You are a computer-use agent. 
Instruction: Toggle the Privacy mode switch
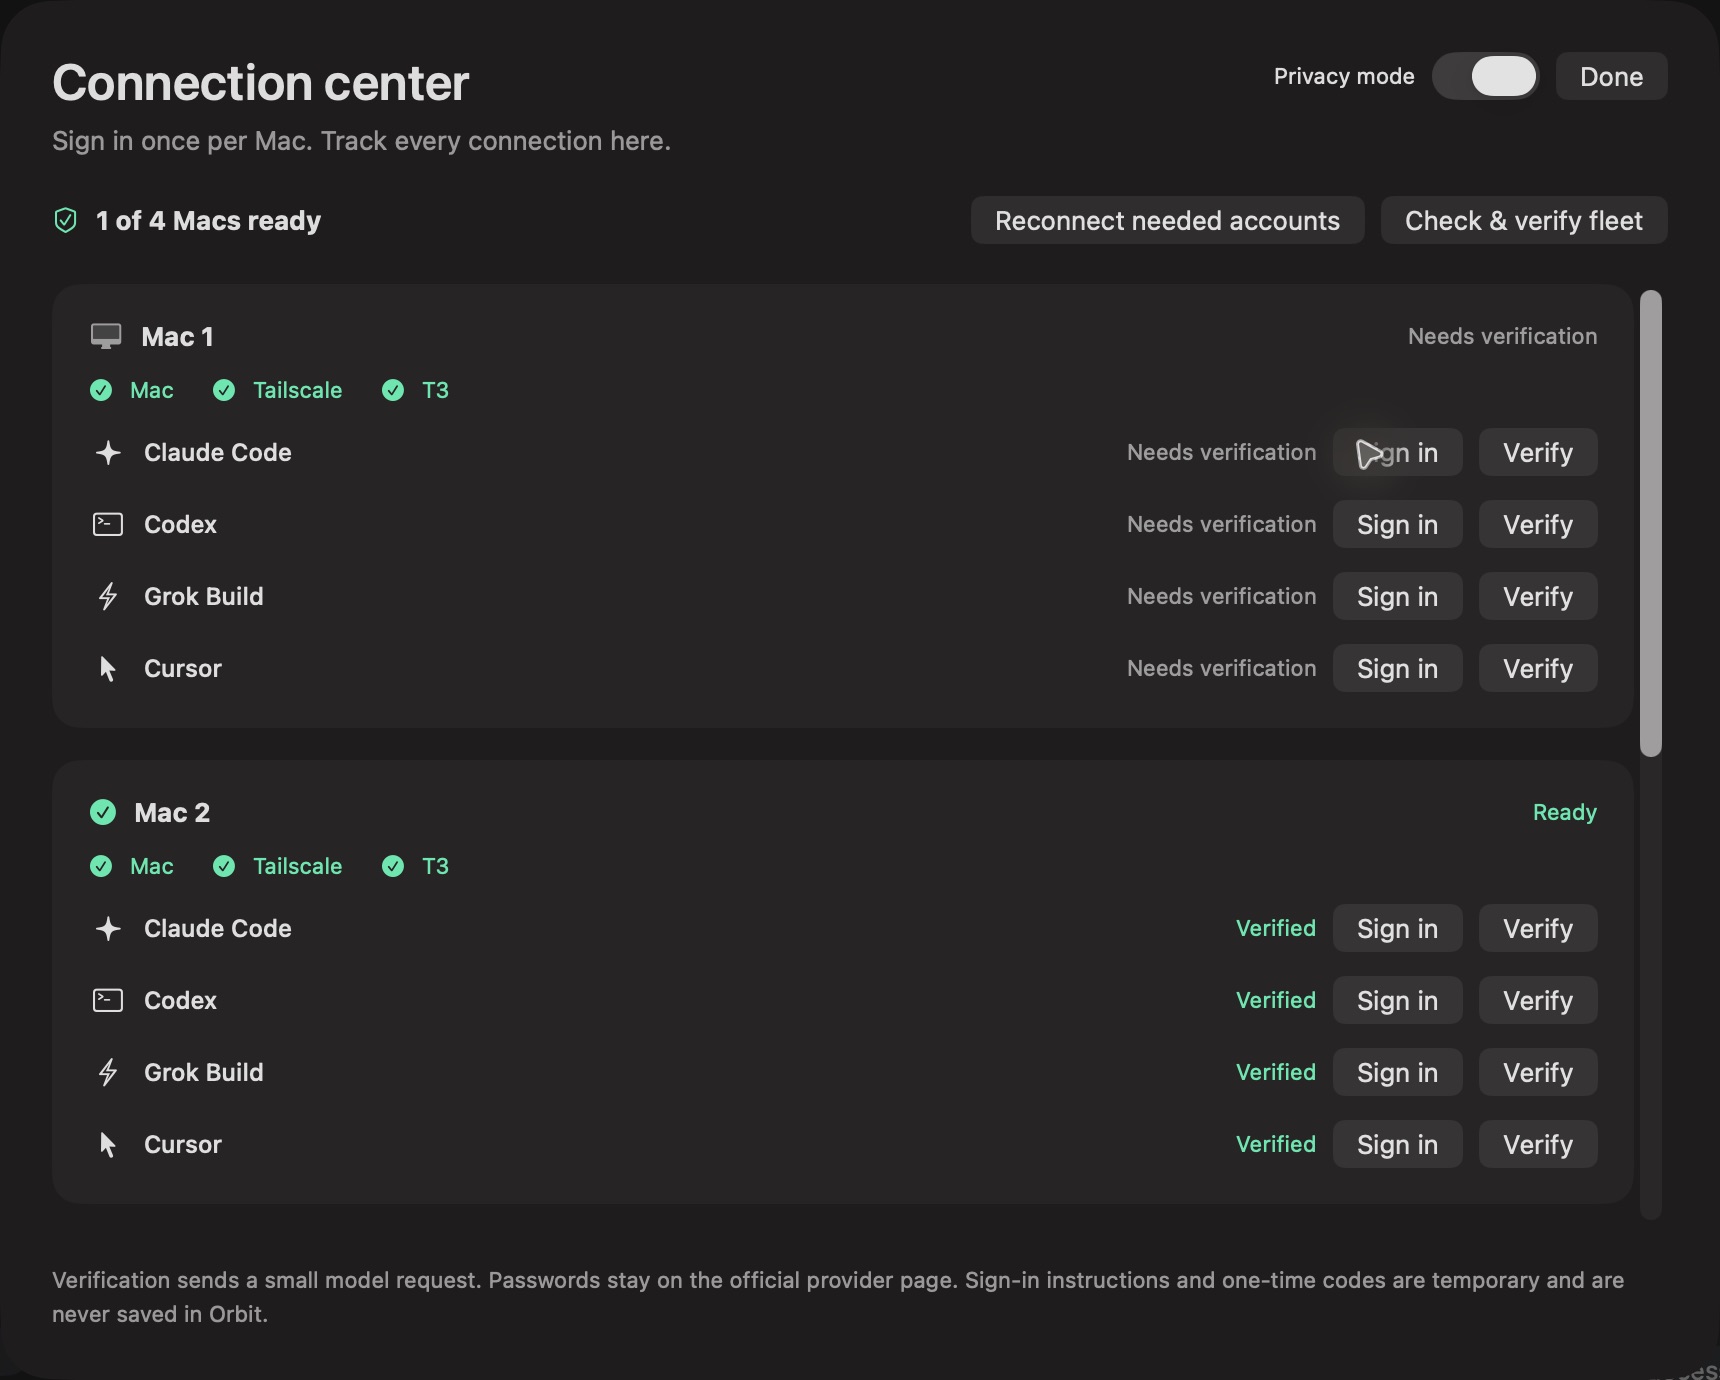1485,76
